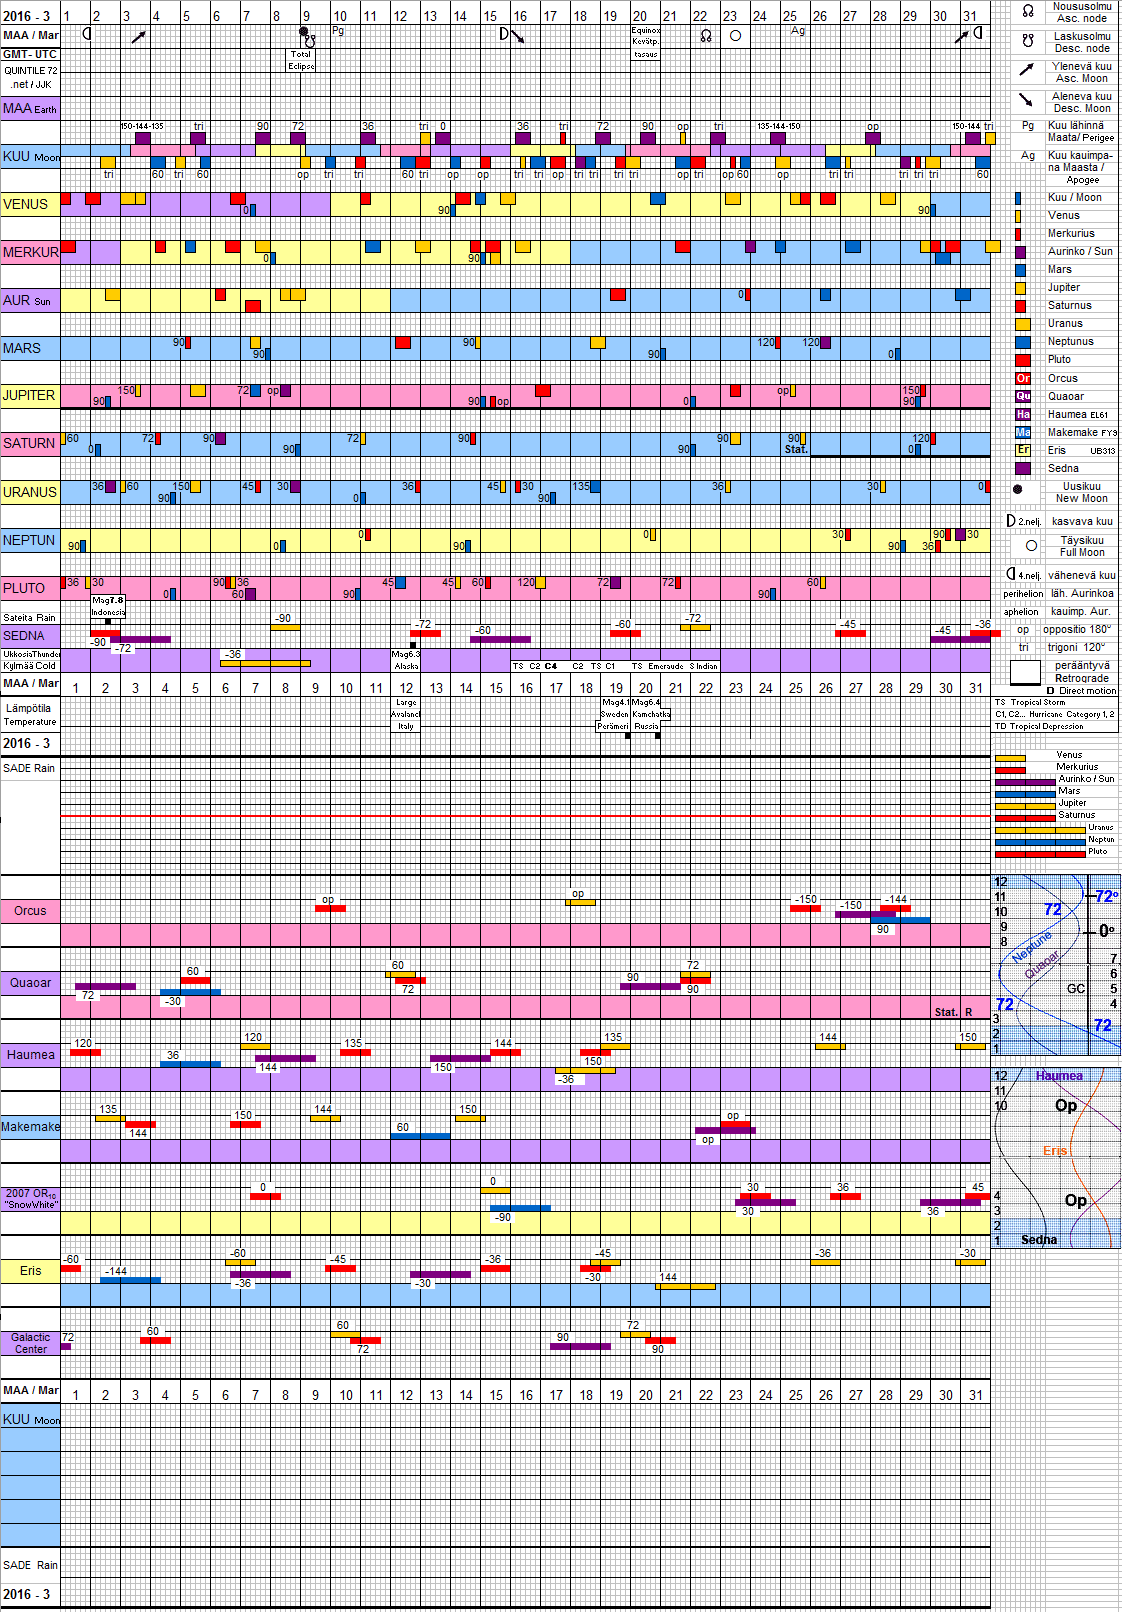Select the yellow Eris 'Er' legend icon

point(1022,450)
